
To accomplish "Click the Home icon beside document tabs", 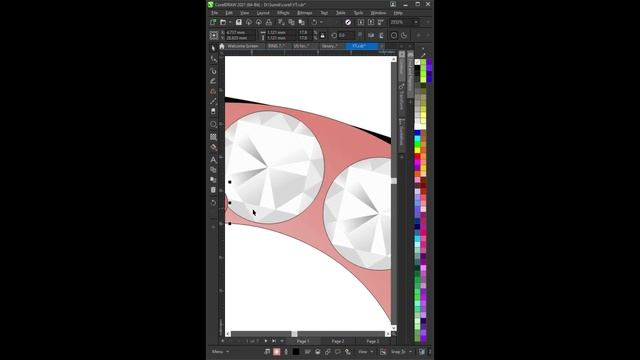I will coord(222,46).
